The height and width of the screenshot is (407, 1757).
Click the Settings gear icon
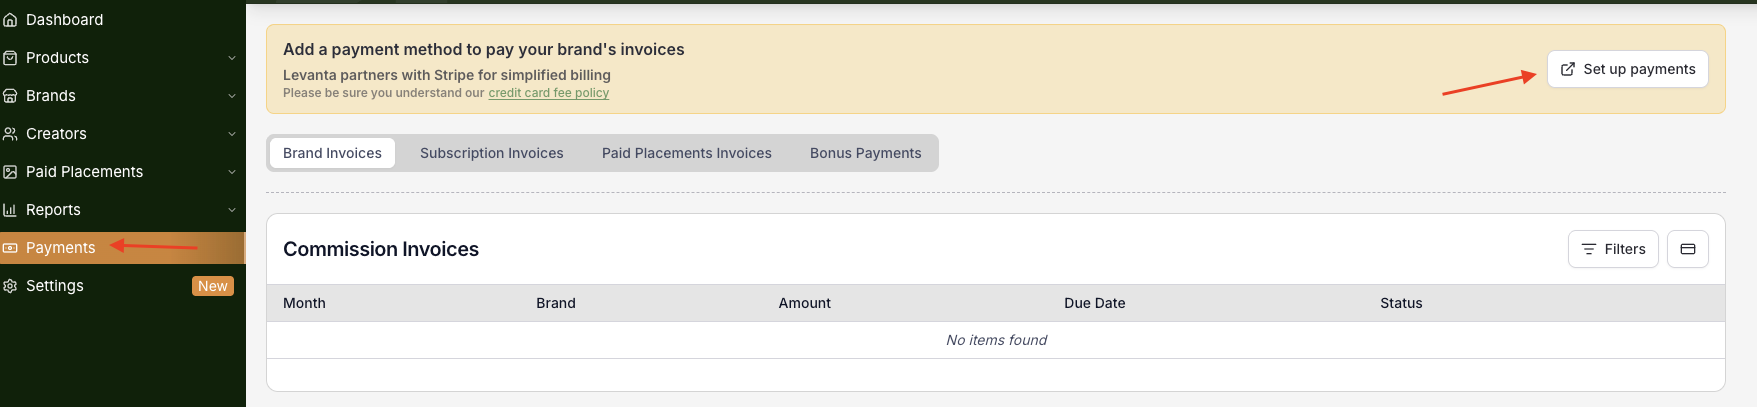(x=10, y=286)
